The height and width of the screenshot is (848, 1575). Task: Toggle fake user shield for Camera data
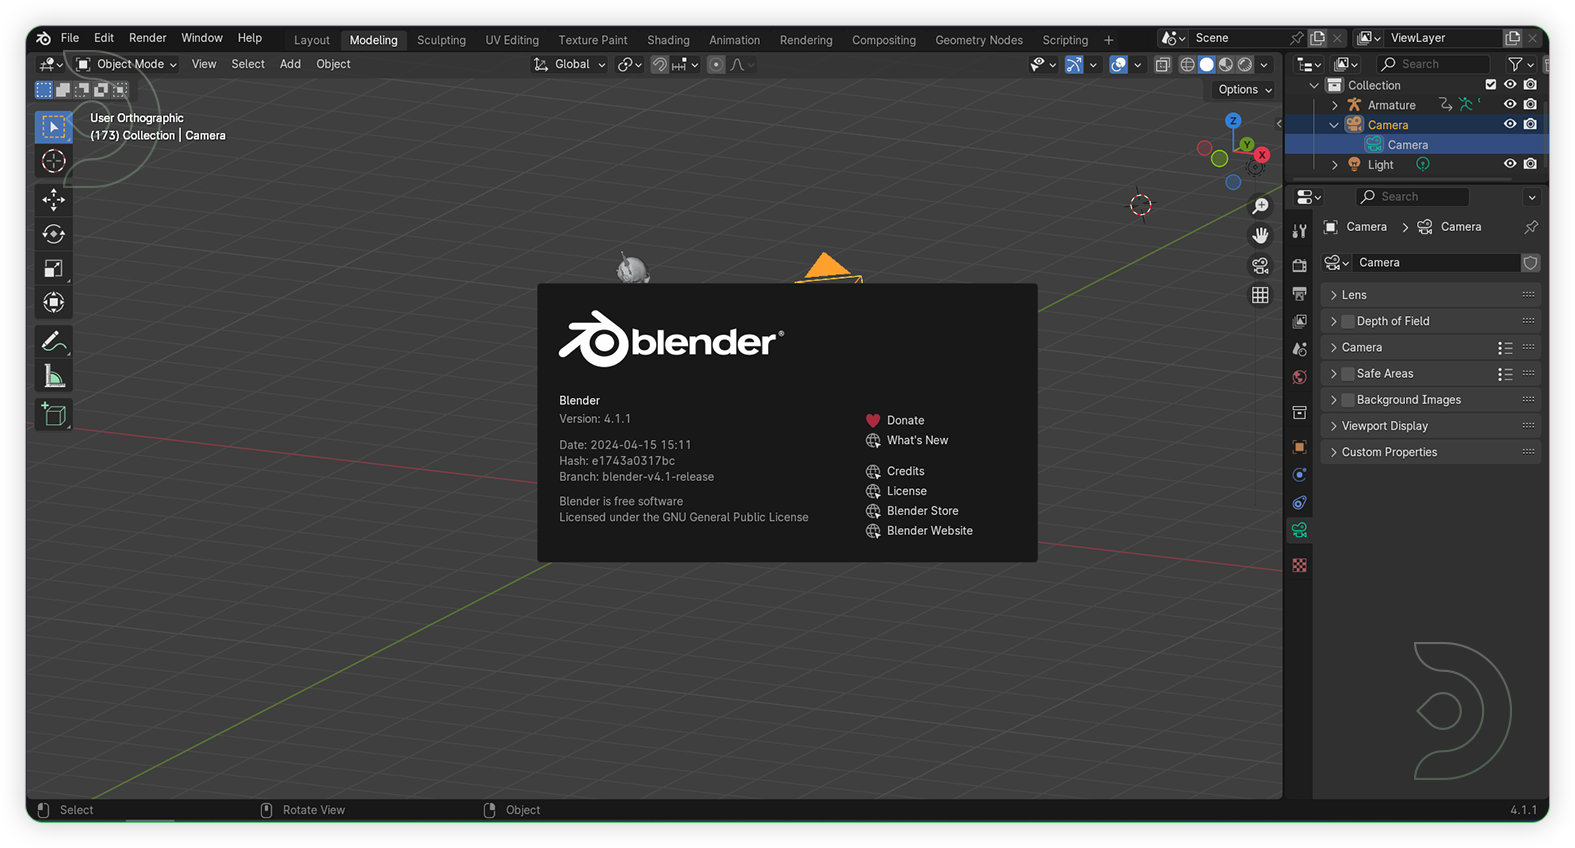coord(1530,262)
